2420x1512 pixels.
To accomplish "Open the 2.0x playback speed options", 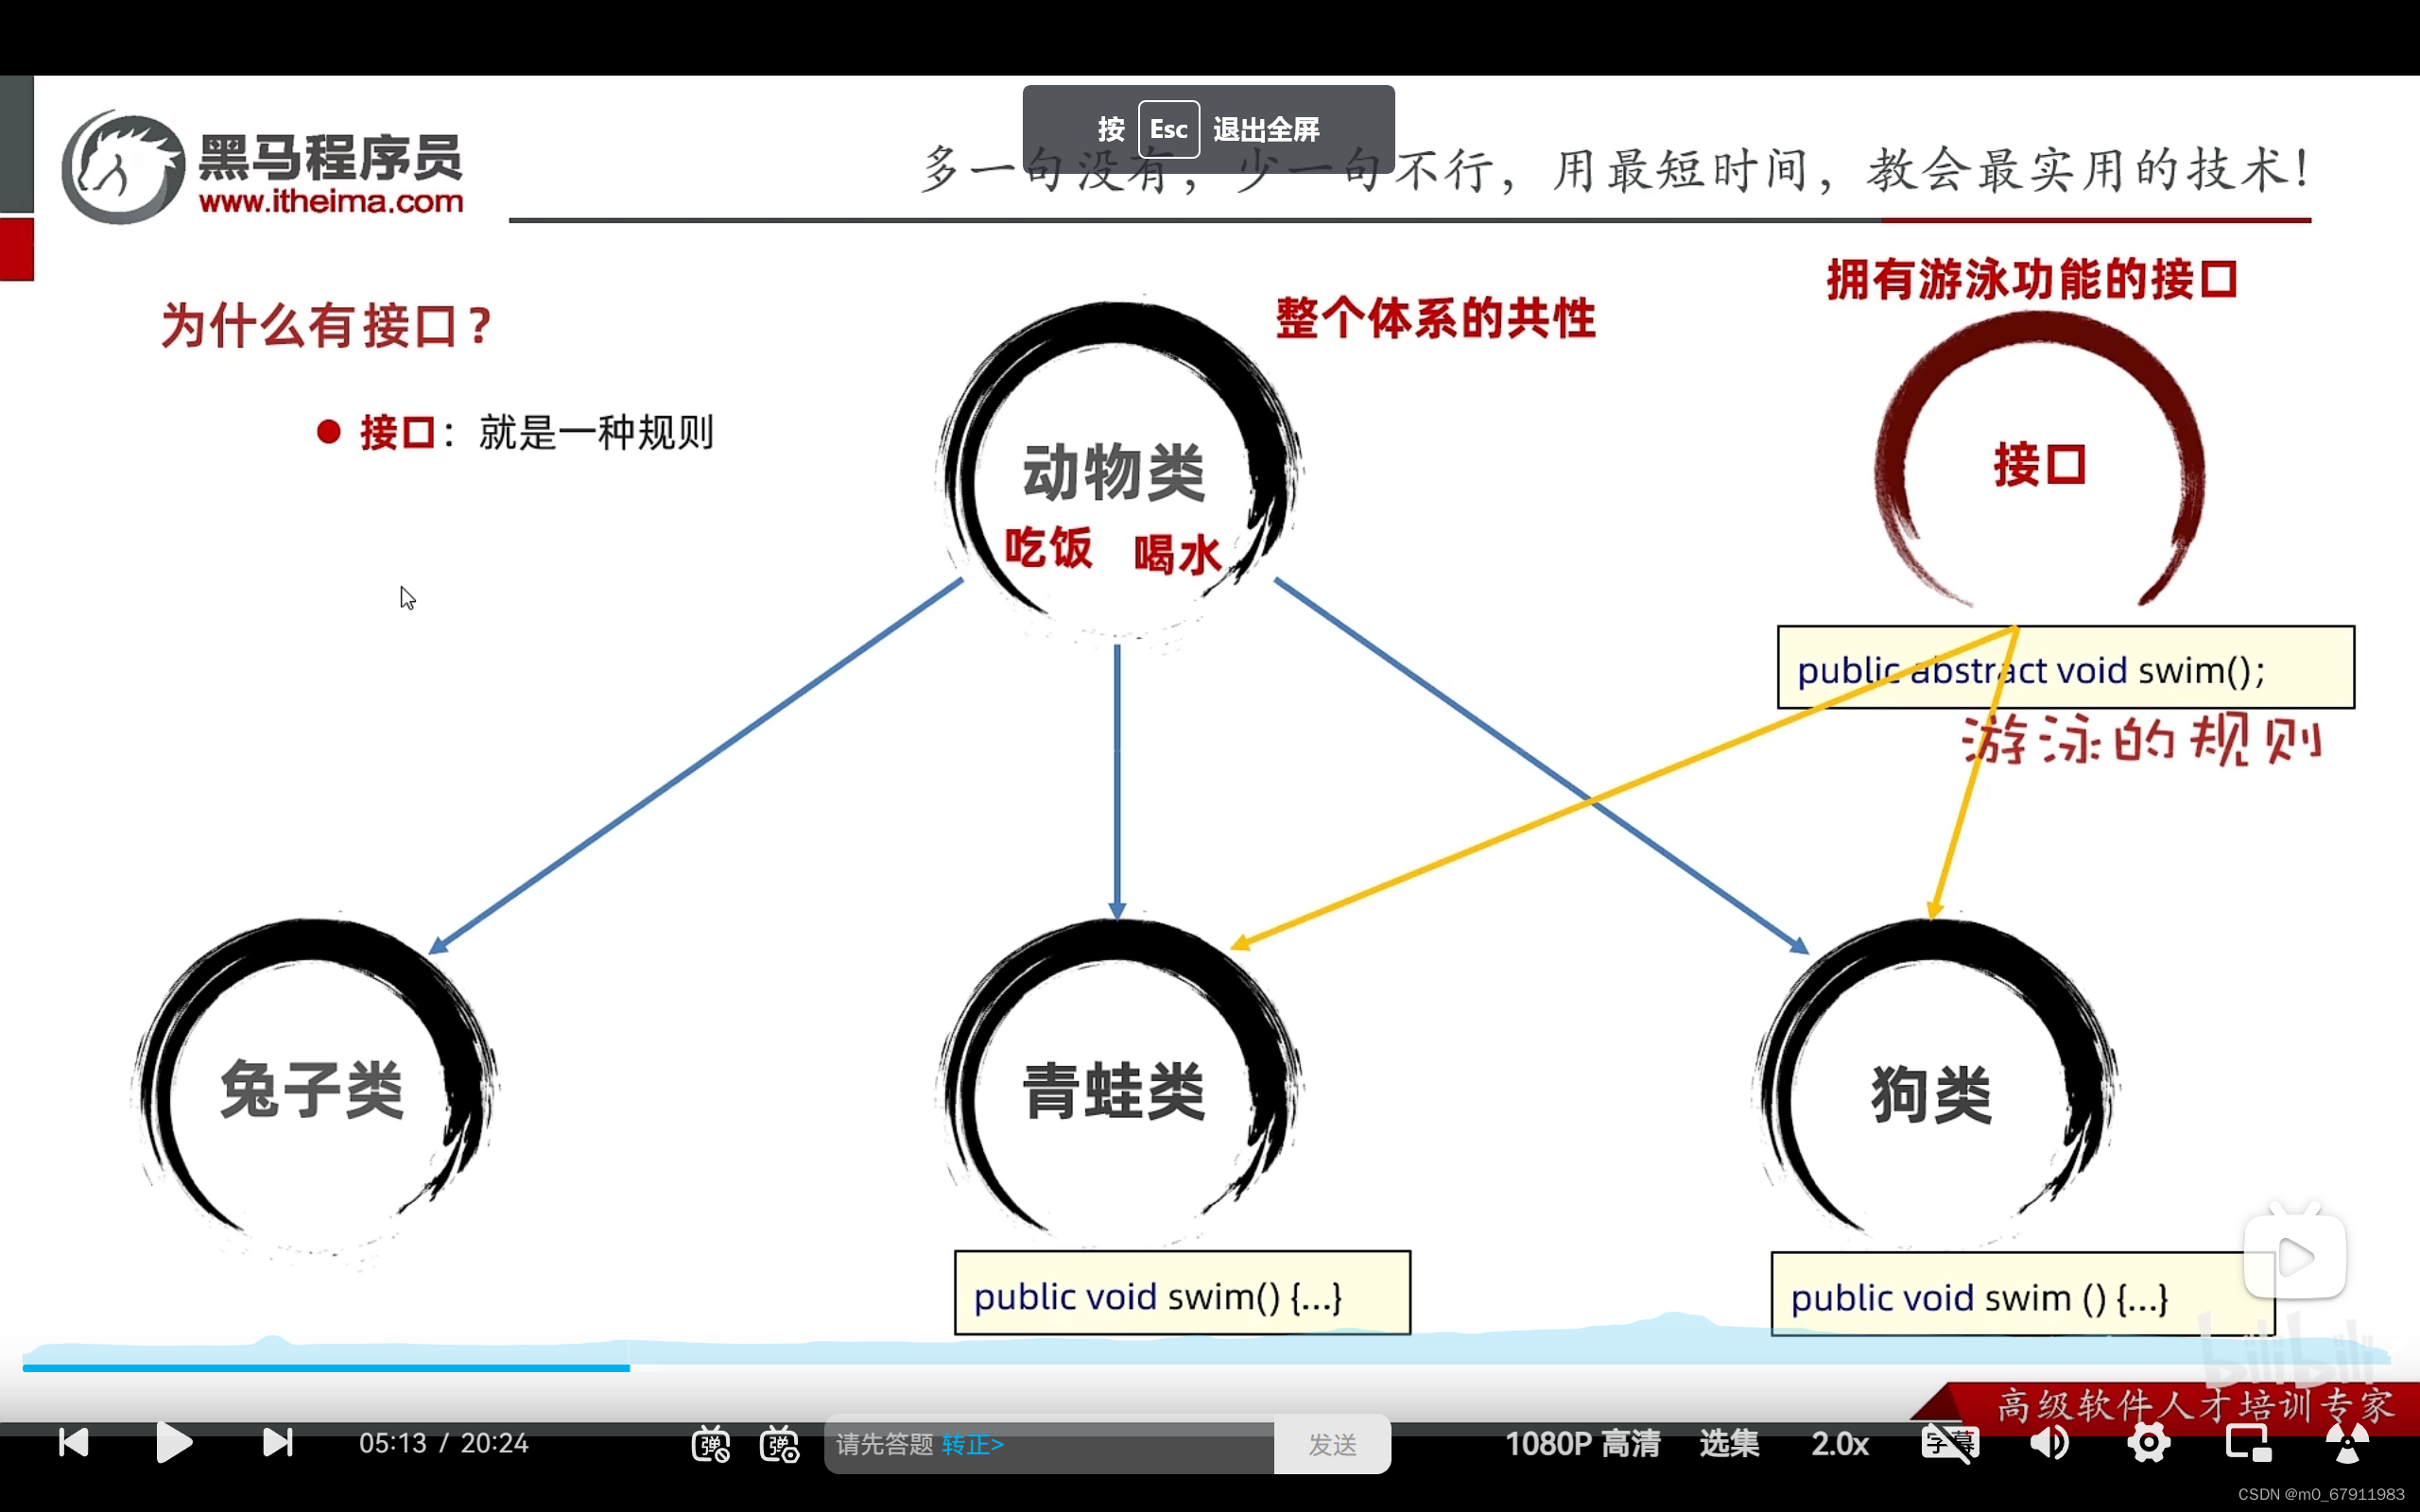I will pyautogui.click(x=1840, y=1443).
